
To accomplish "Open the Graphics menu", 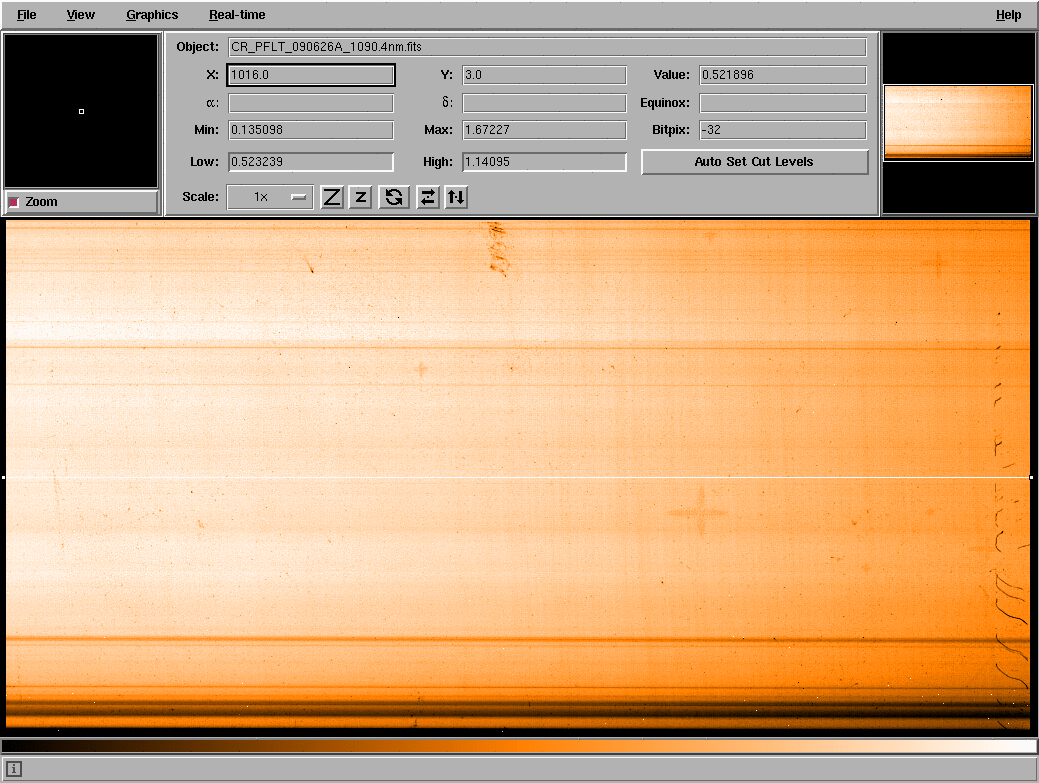I will coord(152,15).
